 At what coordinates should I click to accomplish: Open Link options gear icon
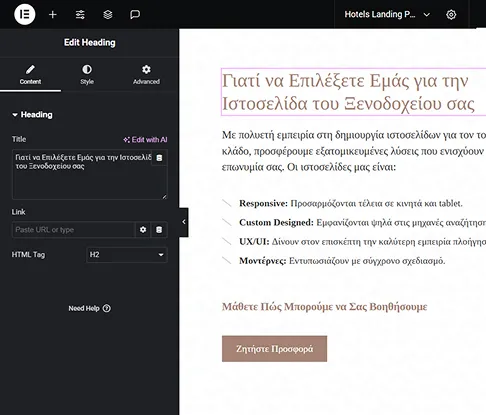pyautogui.click(x=143, y=230)
